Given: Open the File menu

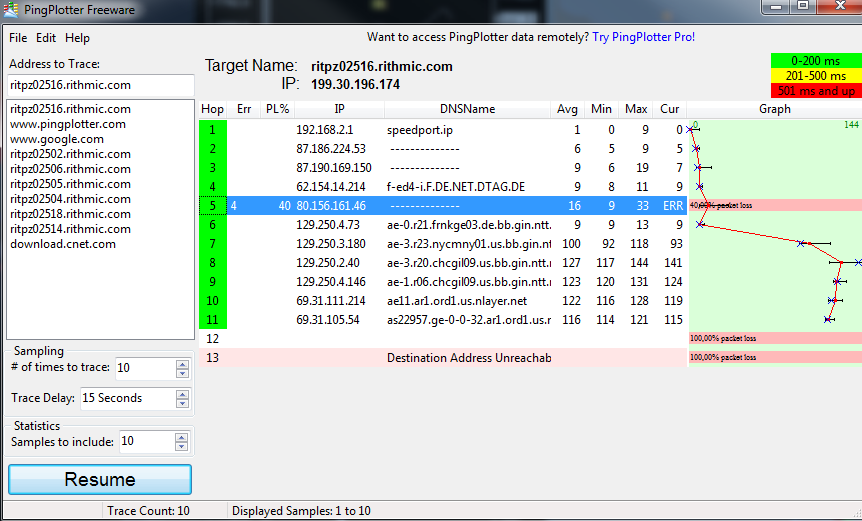Looking at the screenshot, I should (18, 38).
